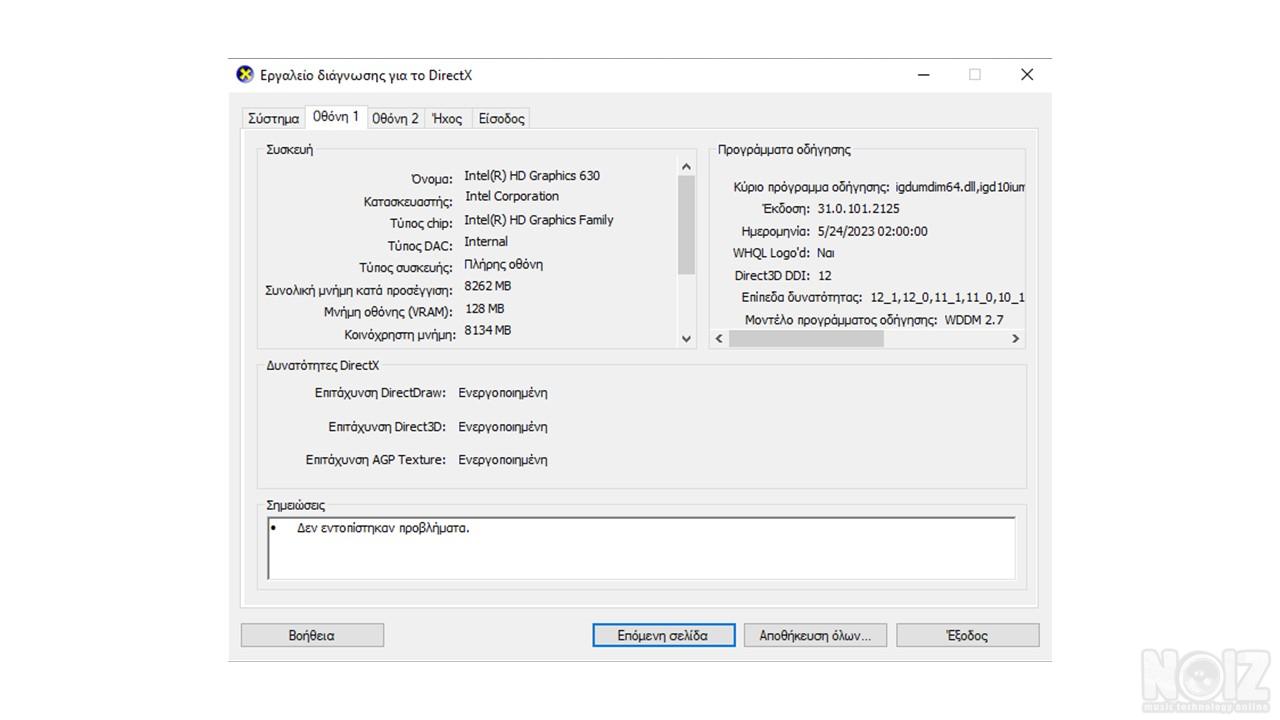The image size is (1280, 720).
Task: Click the up arrow in Συσκευή scrollbar
Action: (686, 167)
